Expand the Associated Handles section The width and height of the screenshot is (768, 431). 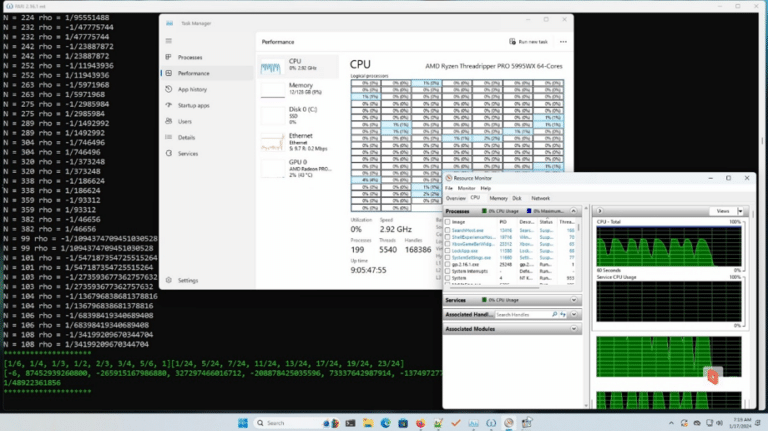[x=574, y=314]
